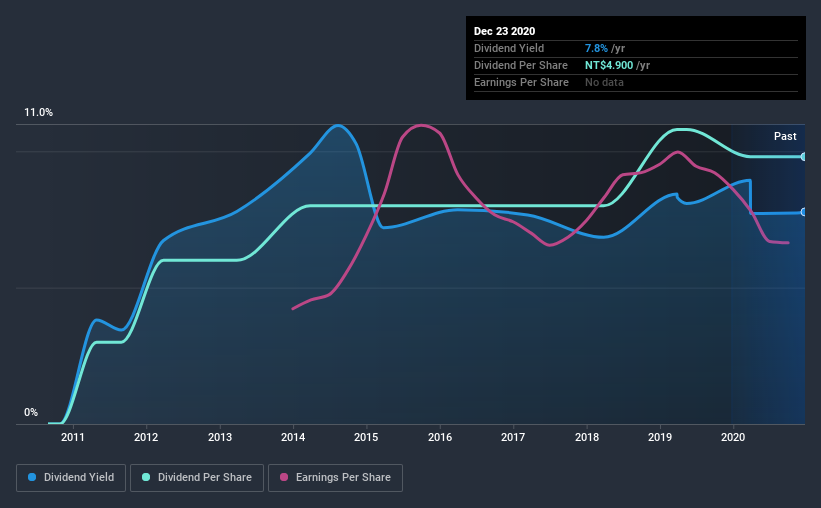Select the 2012 x-axis label
The image size is (821, 508).
[146, 437]
